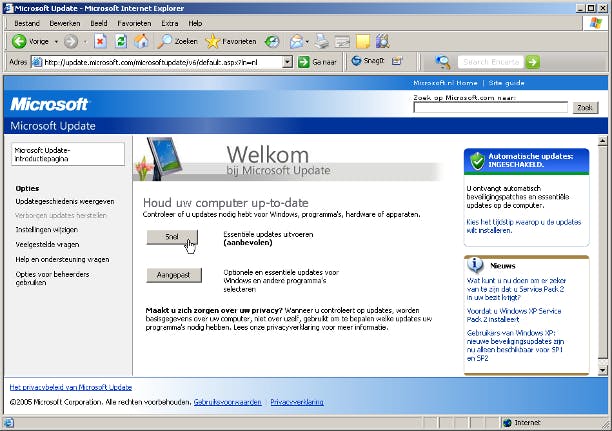Click the Internet zone status bar entry
612x431 pixels.
pyautogui.click(x=522, y=423)
